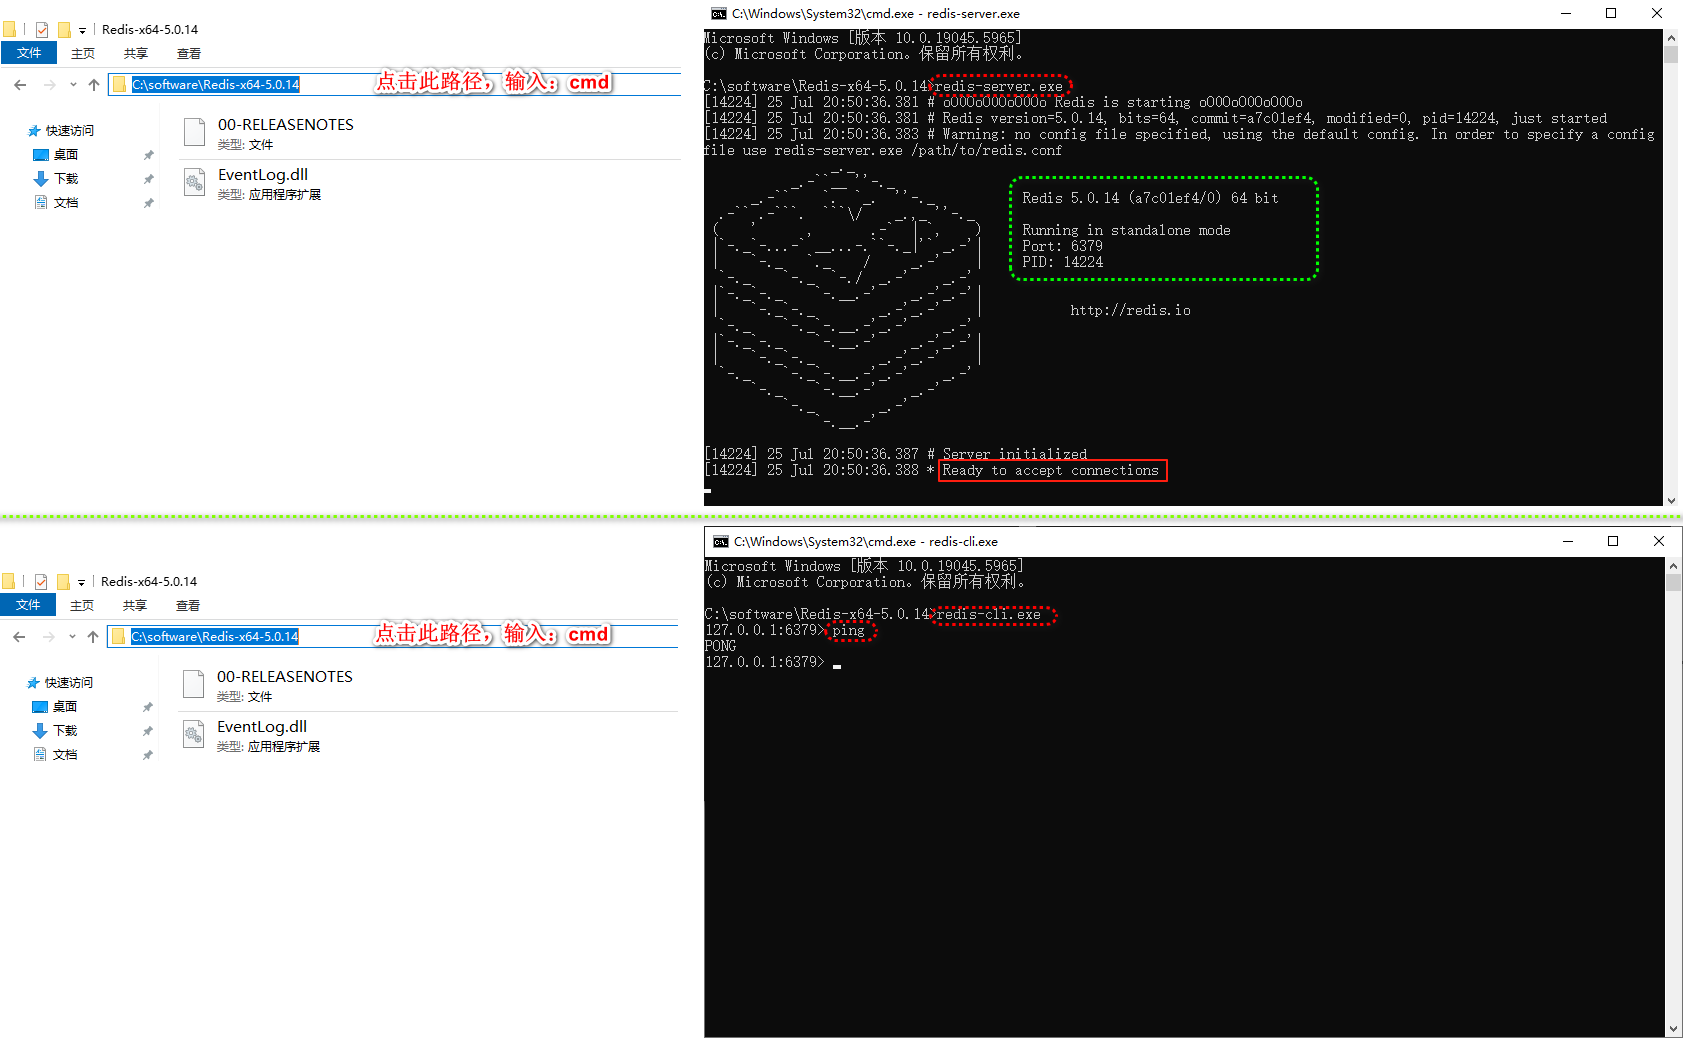Switch to the 查看 ribbon tab
The height and width of the screenshot is (1038, 1683).
(x=188, y=54)
